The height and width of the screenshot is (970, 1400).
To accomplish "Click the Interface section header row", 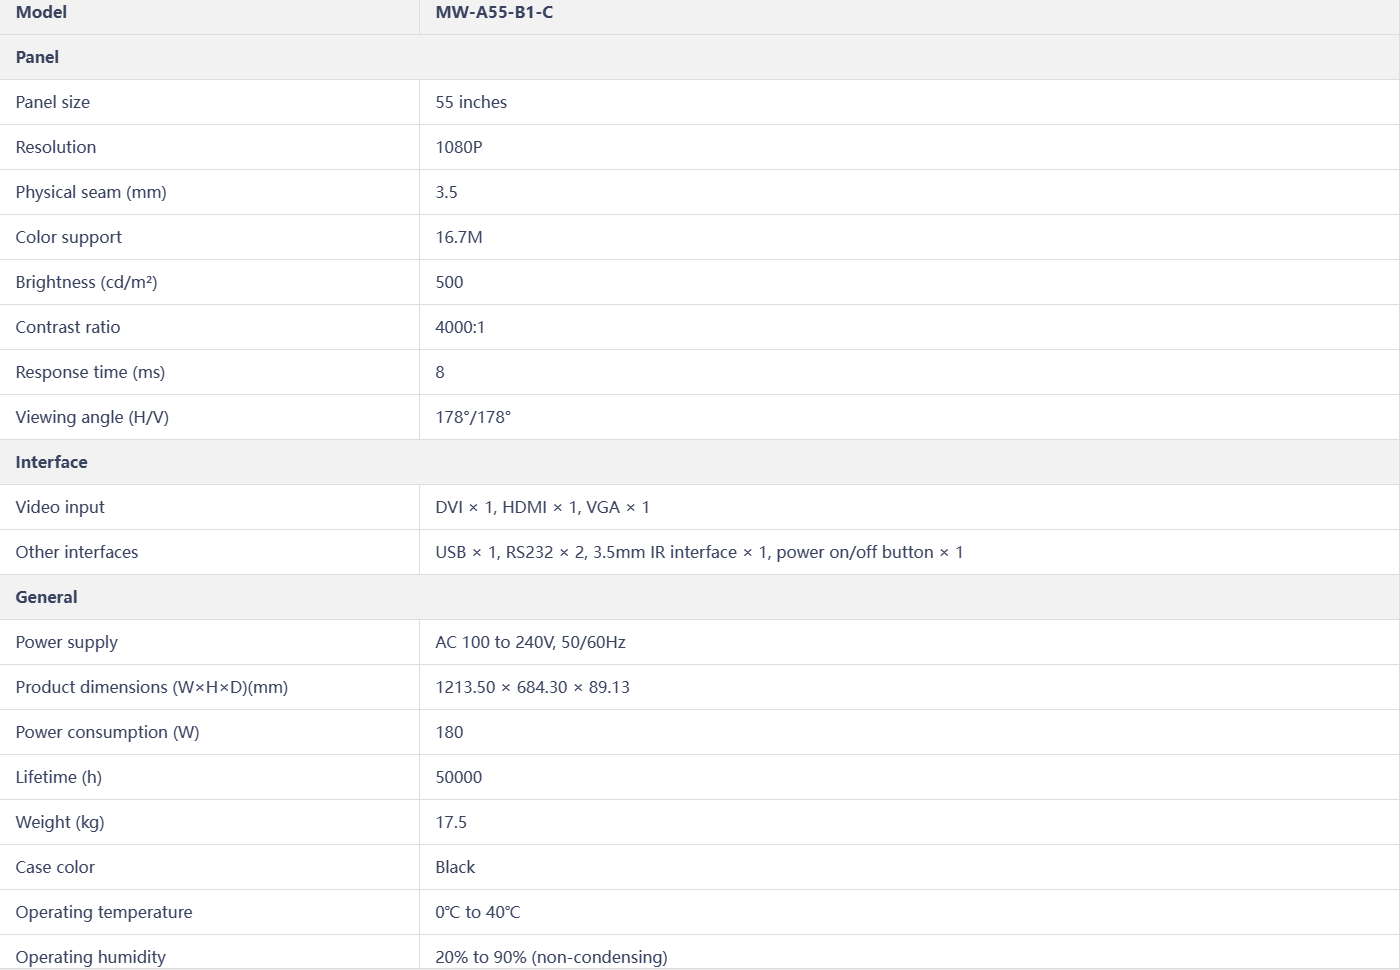I will [51, 463].
